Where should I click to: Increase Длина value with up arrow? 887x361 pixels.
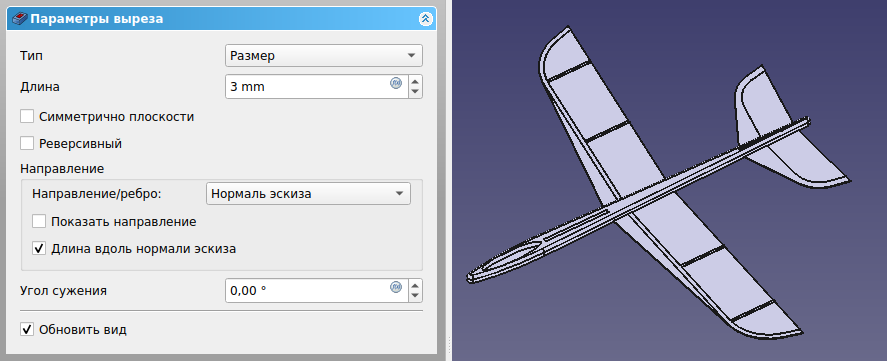[415, 81]
